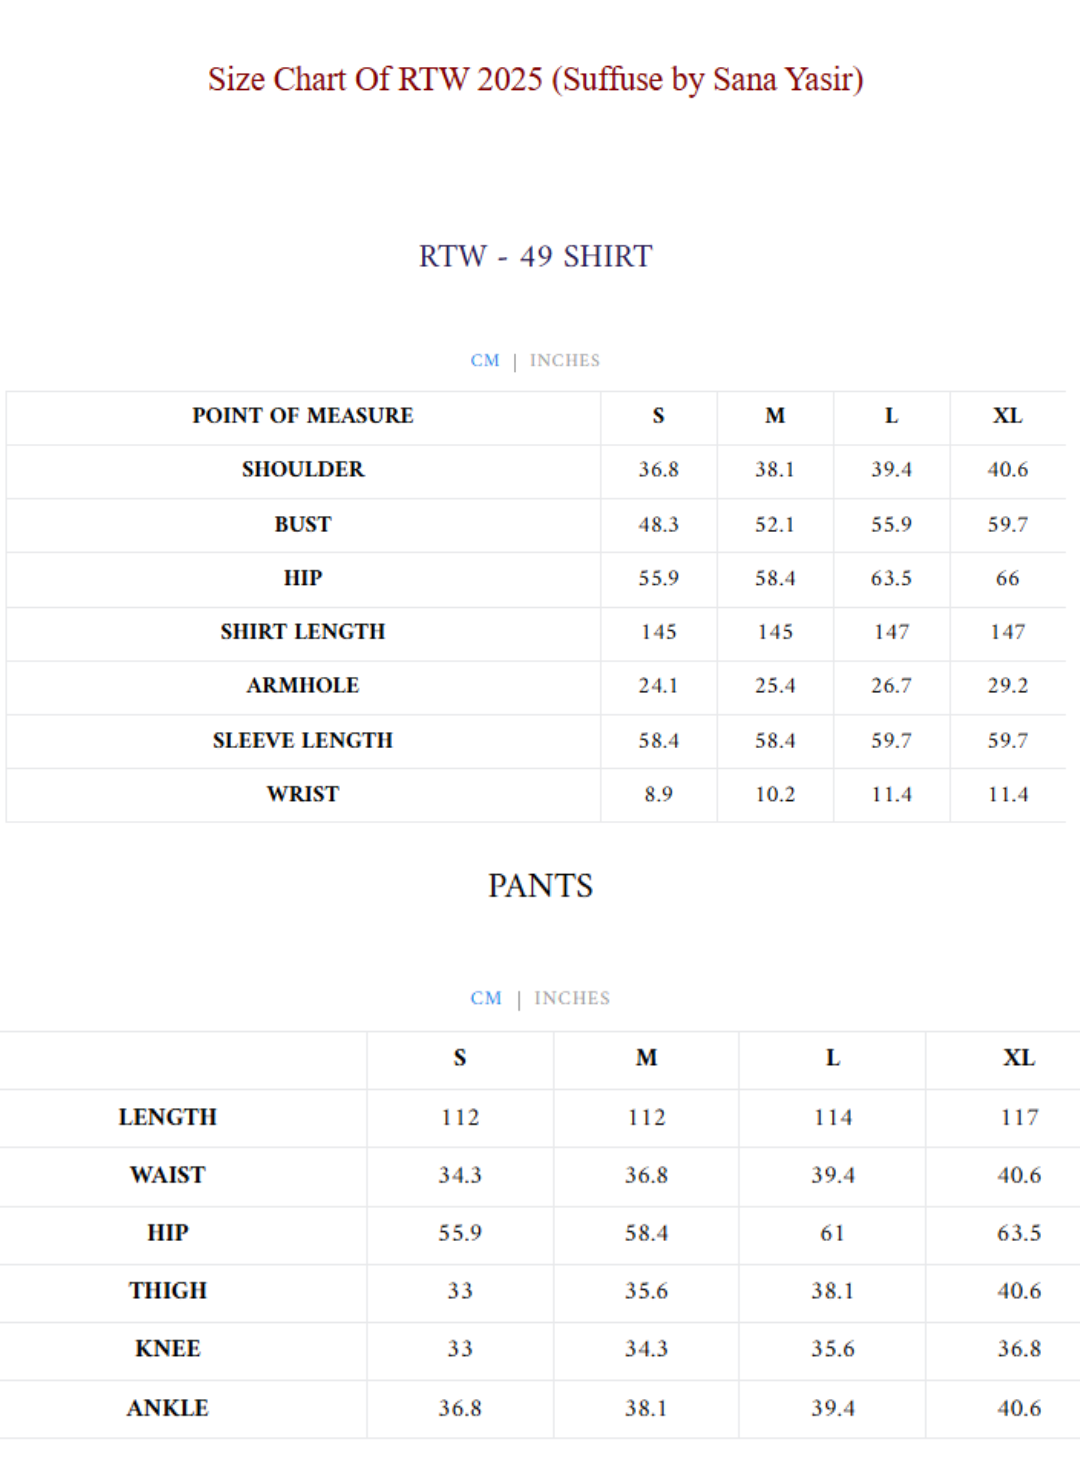Select CM units for pants chart

486,998
